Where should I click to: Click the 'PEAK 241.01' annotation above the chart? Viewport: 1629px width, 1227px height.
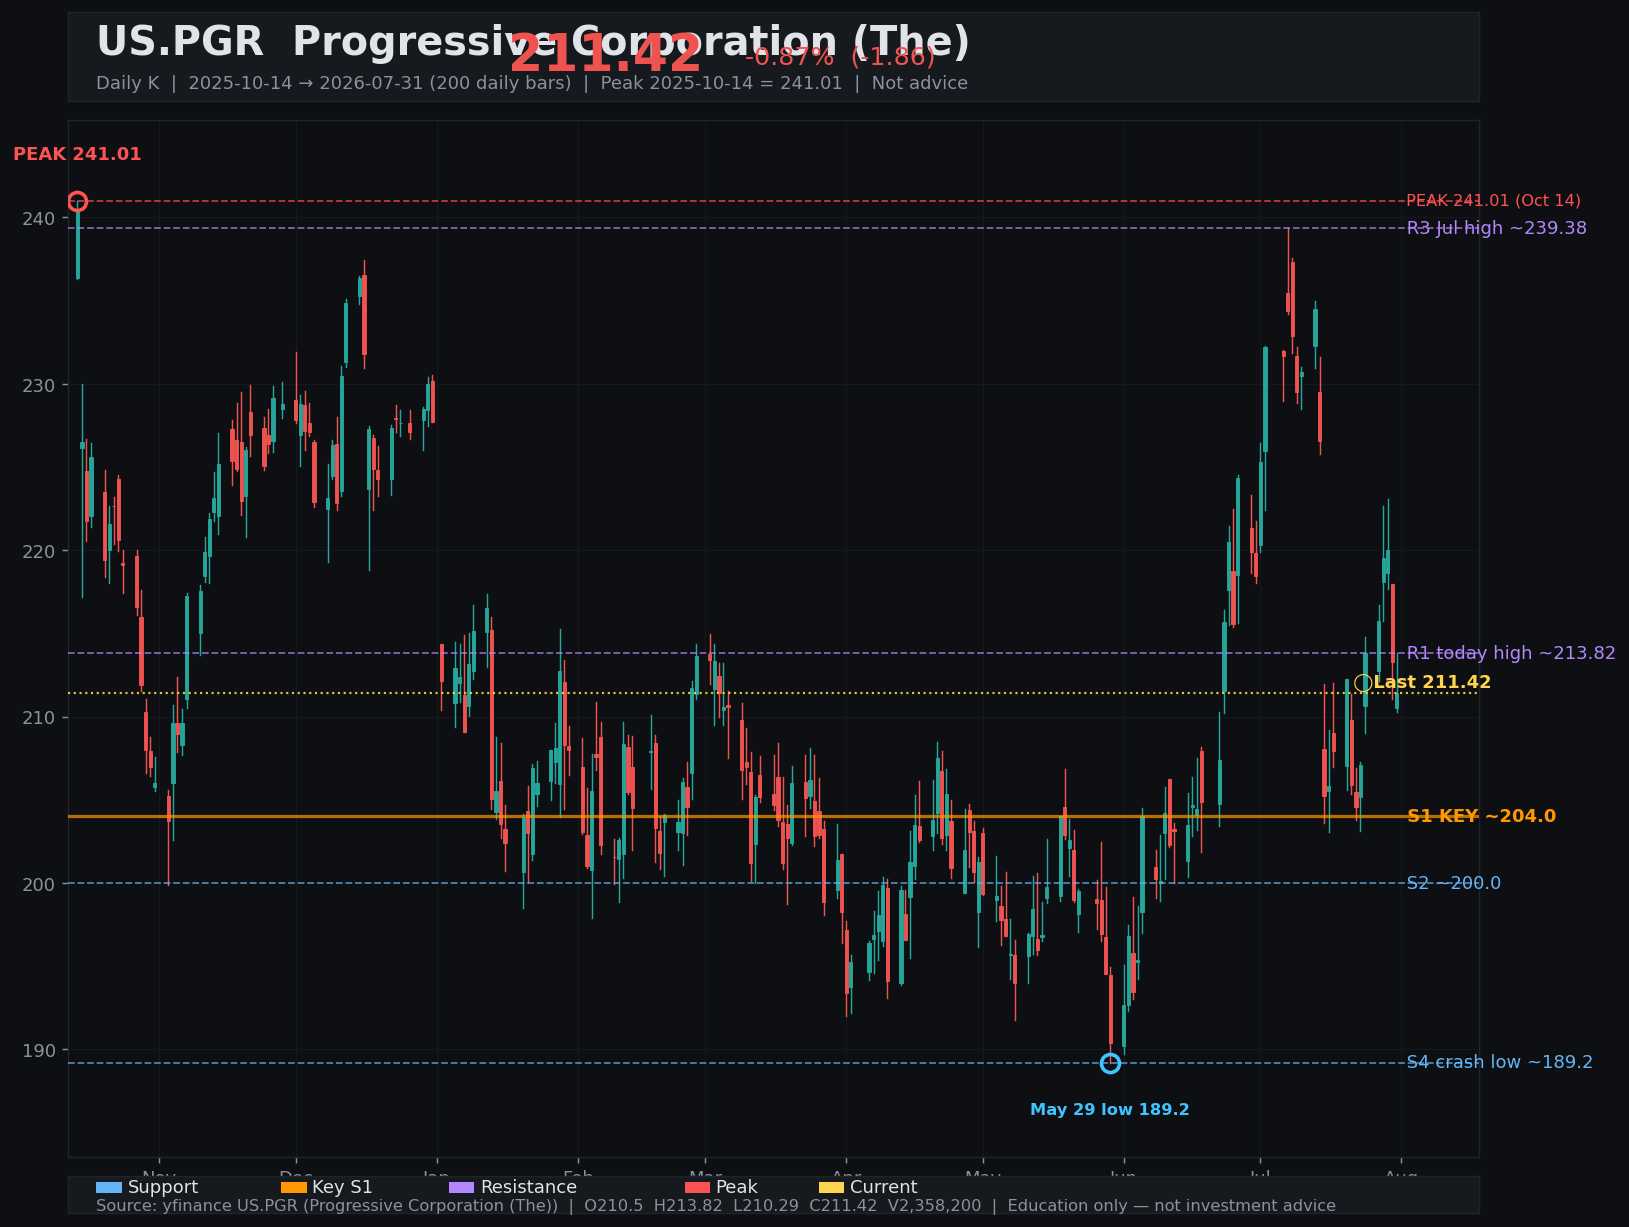point(77,155)
